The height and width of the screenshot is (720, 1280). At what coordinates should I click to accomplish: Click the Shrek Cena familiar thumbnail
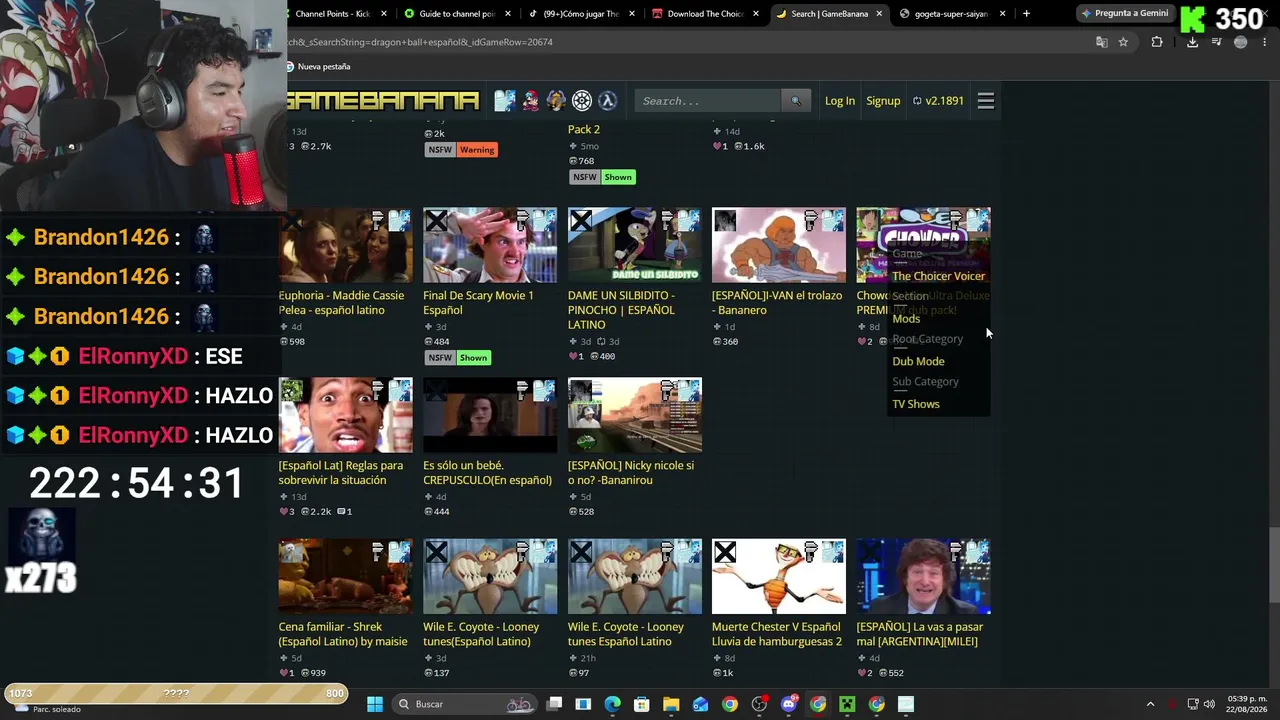click(346, 577)
